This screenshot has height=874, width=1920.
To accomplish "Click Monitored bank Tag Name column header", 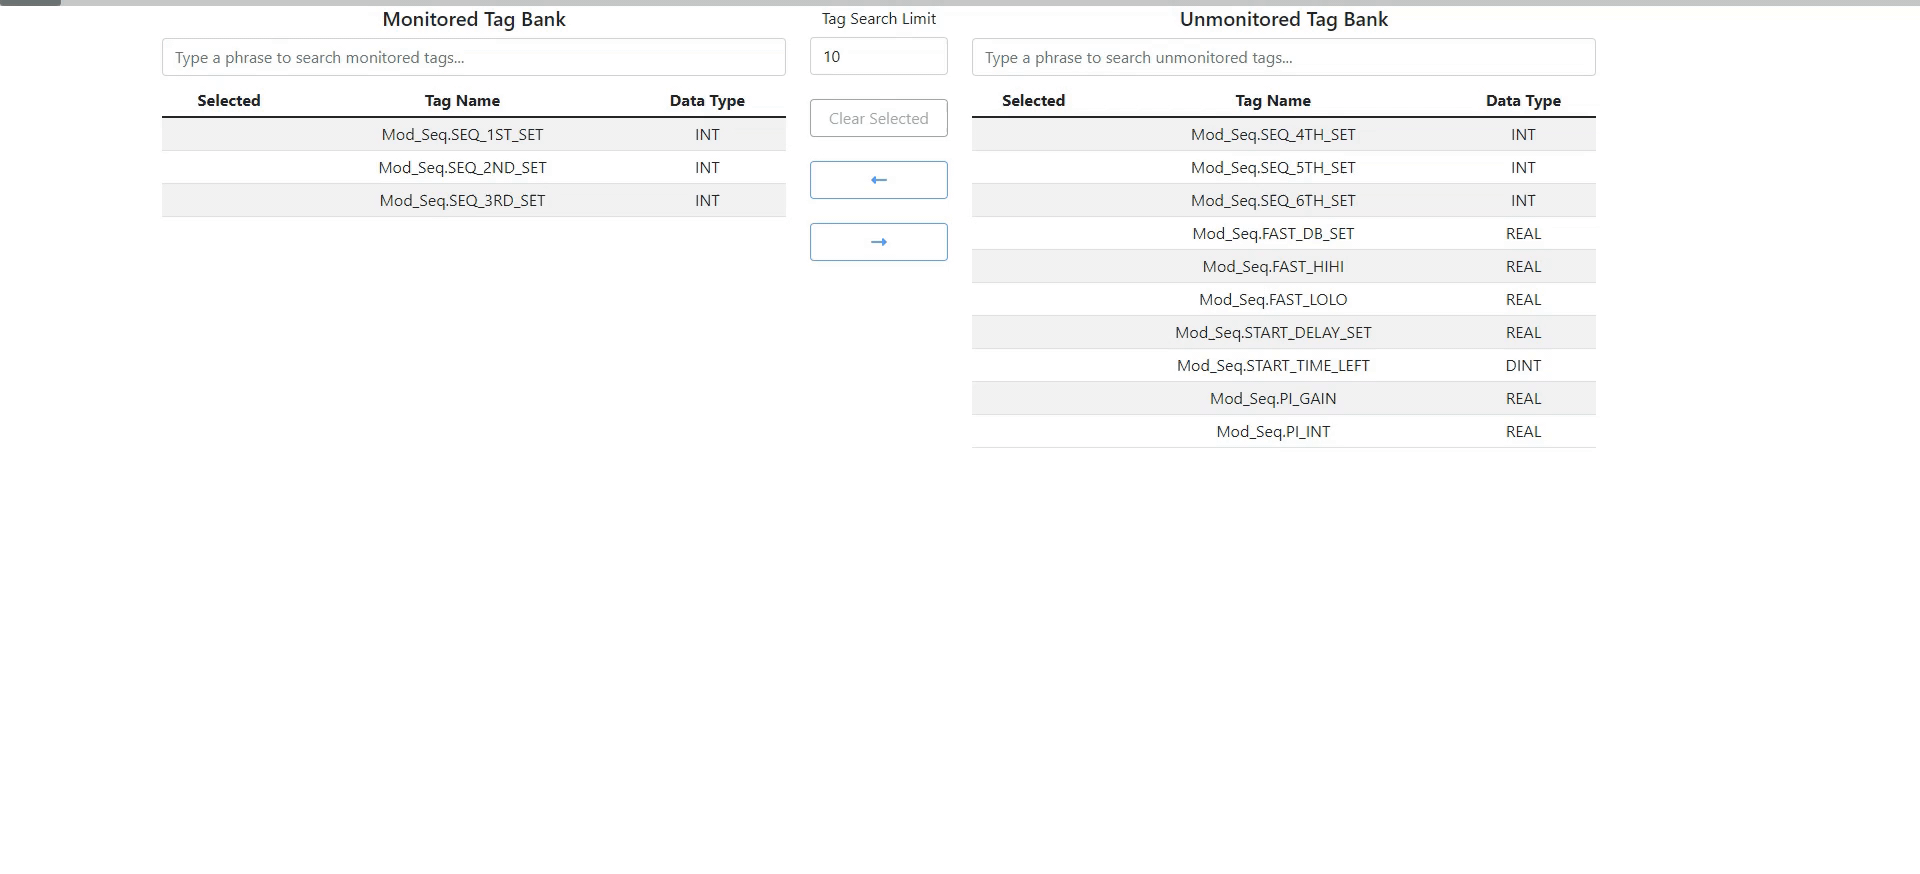I will pos(462,100).
